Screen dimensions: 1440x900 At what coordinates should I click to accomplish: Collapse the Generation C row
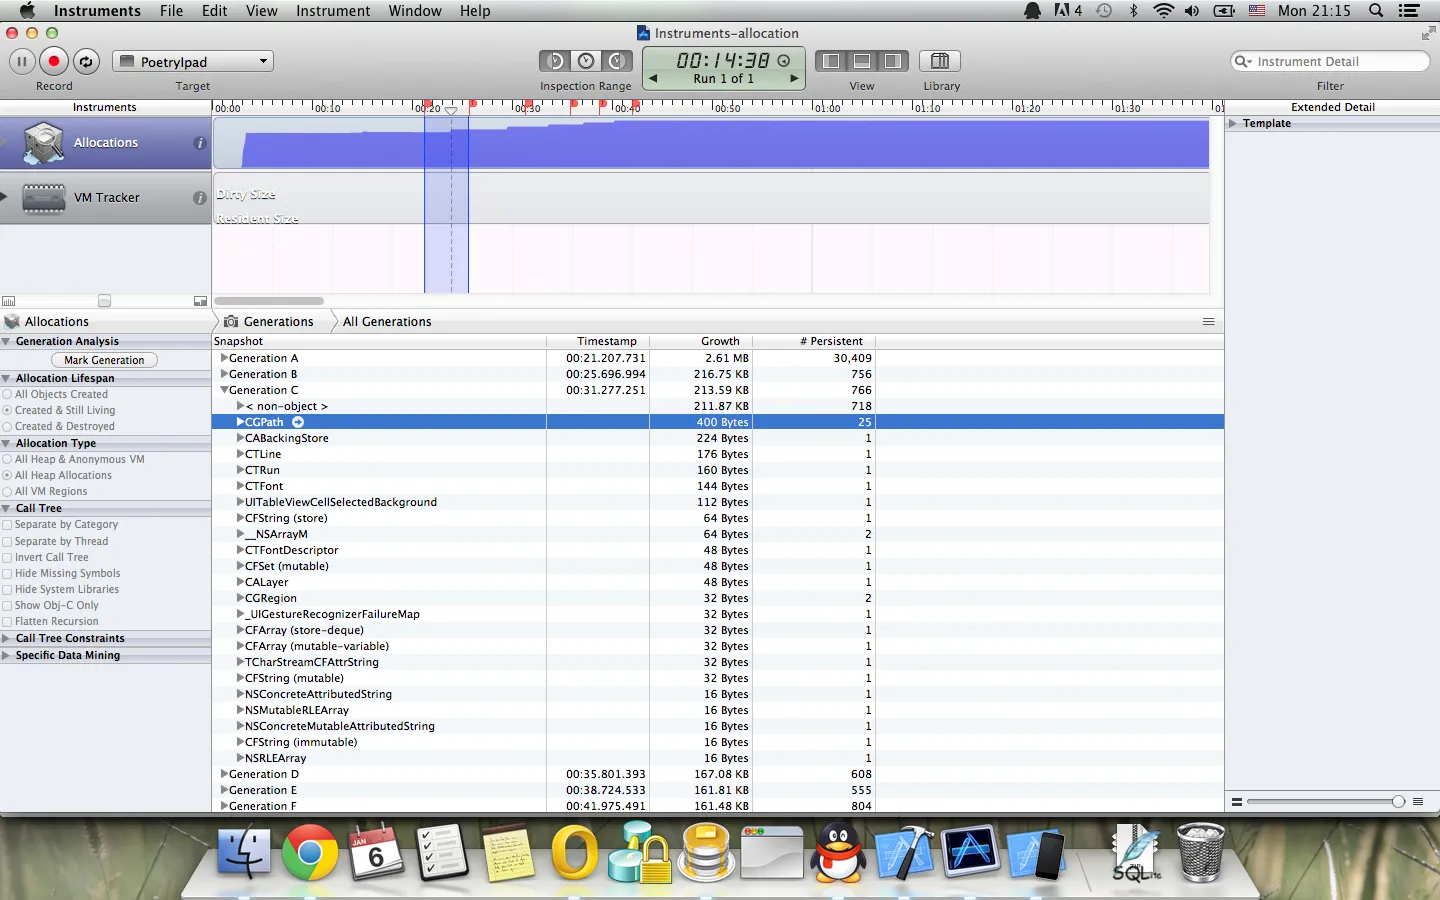tap(224, 390)
